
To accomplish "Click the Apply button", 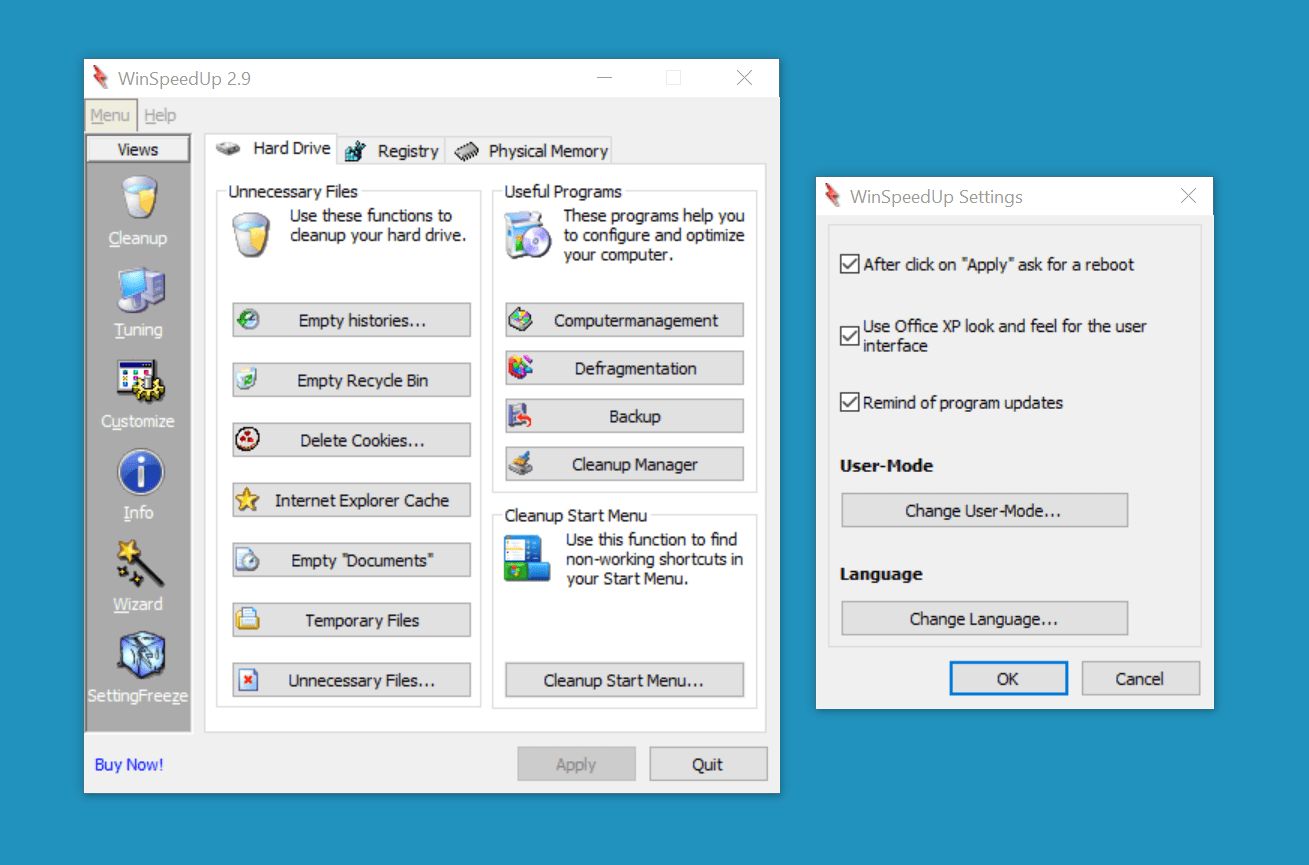I will click(576, 764).
